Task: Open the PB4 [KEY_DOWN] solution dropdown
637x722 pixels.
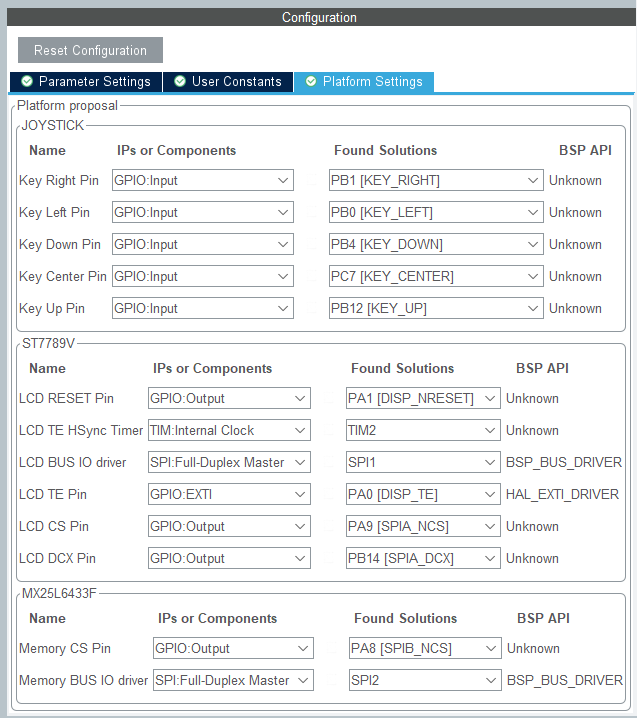Action: (x=436, y=244)
